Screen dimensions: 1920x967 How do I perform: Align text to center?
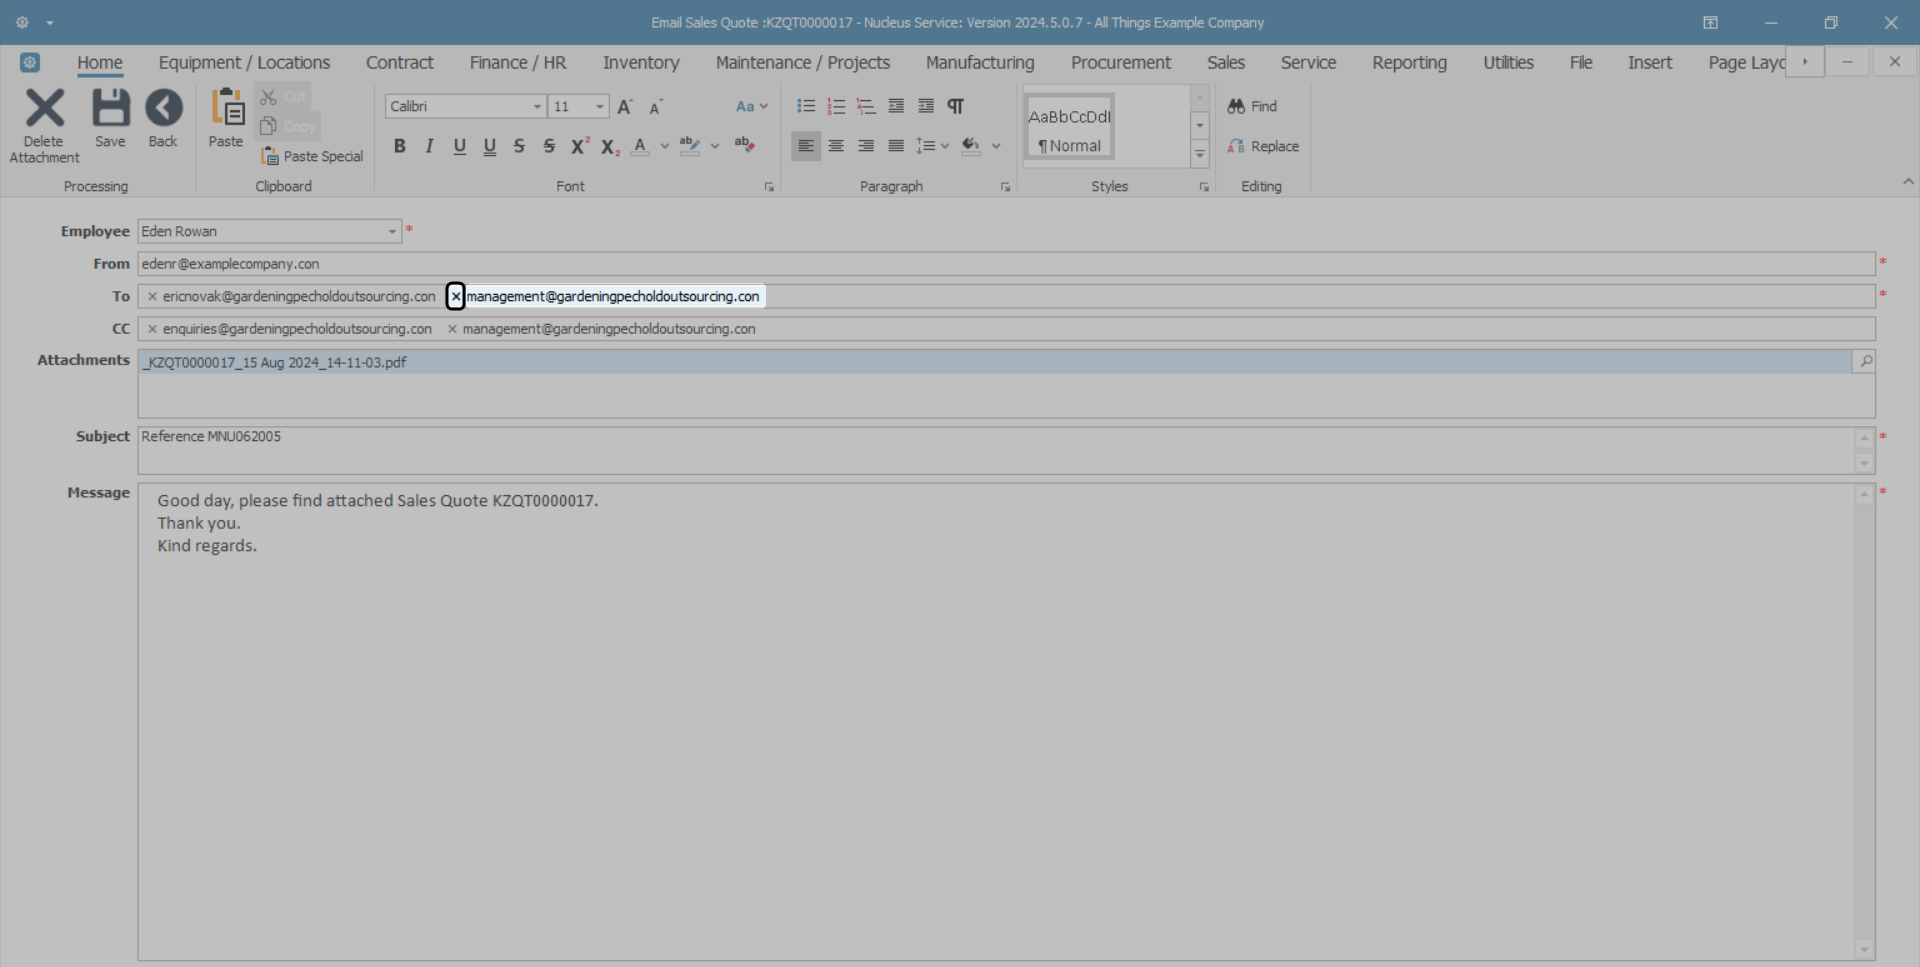[836, 146]
